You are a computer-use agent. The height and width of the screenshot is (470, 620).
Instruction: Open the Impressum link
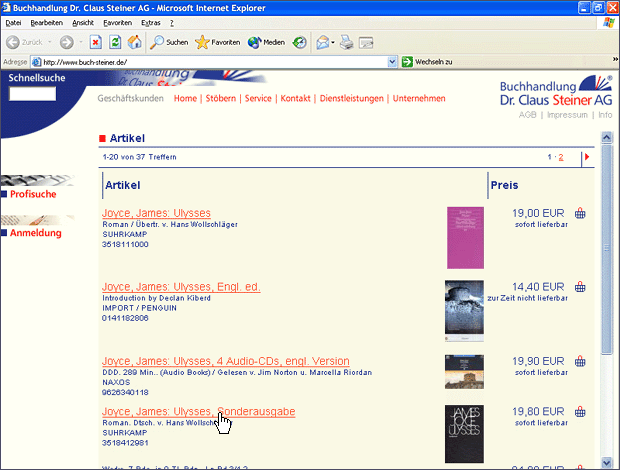(x=567, y=115)
